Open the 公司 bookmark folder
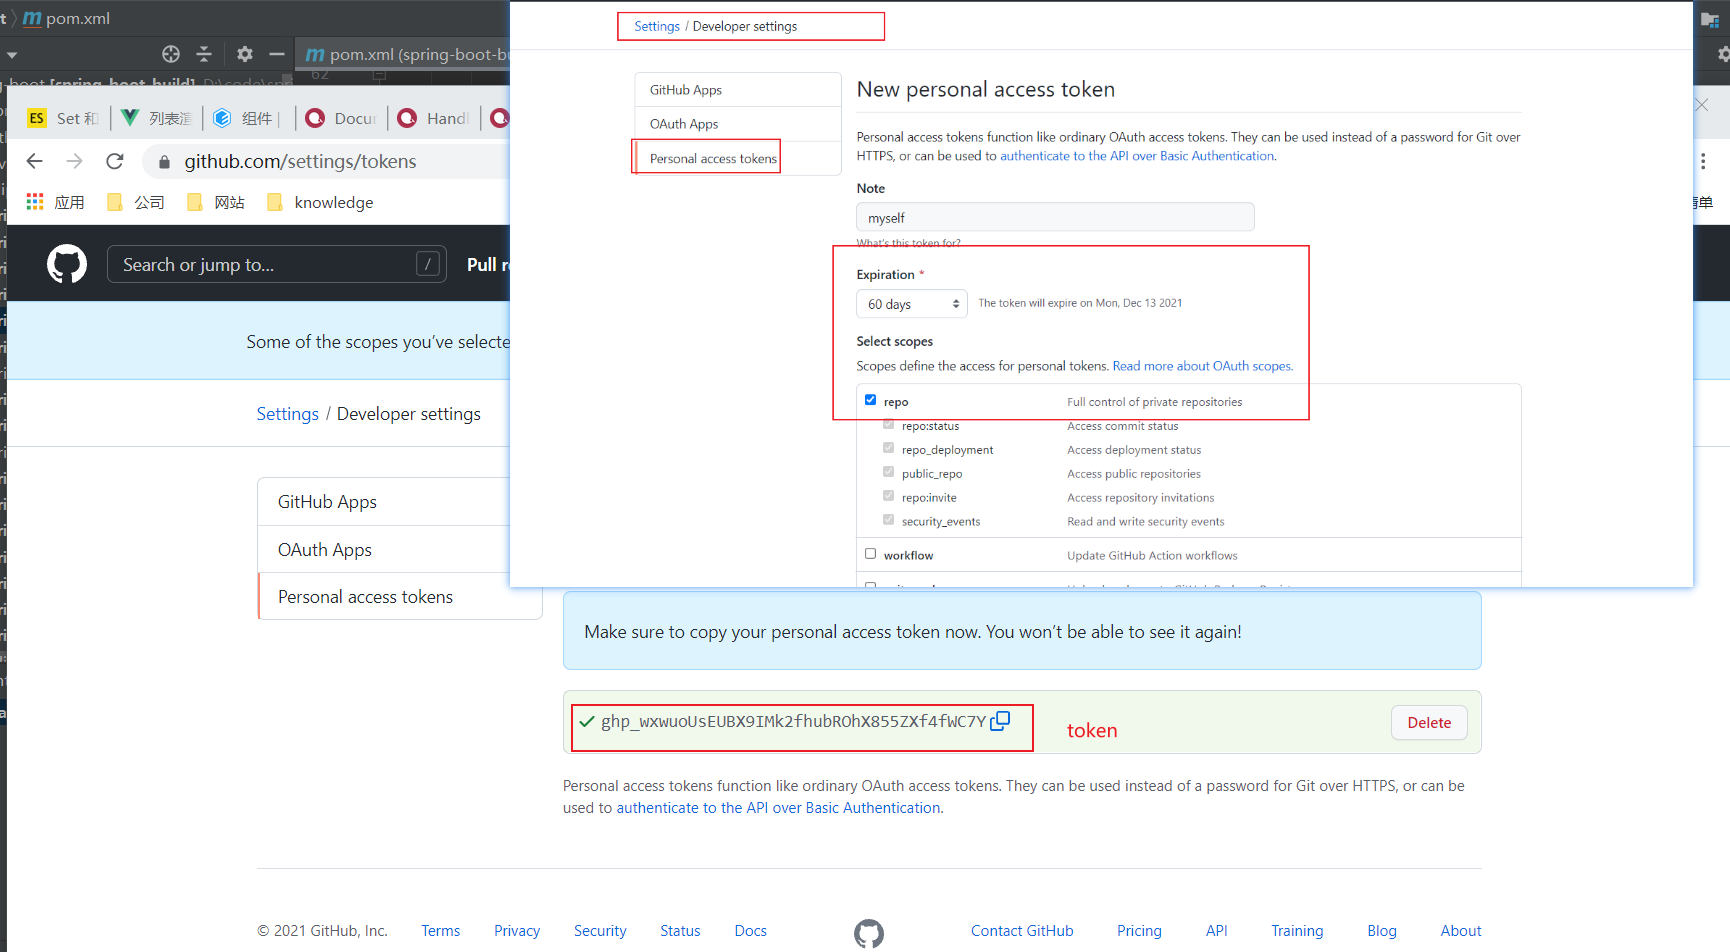 [x=135, y=202]
